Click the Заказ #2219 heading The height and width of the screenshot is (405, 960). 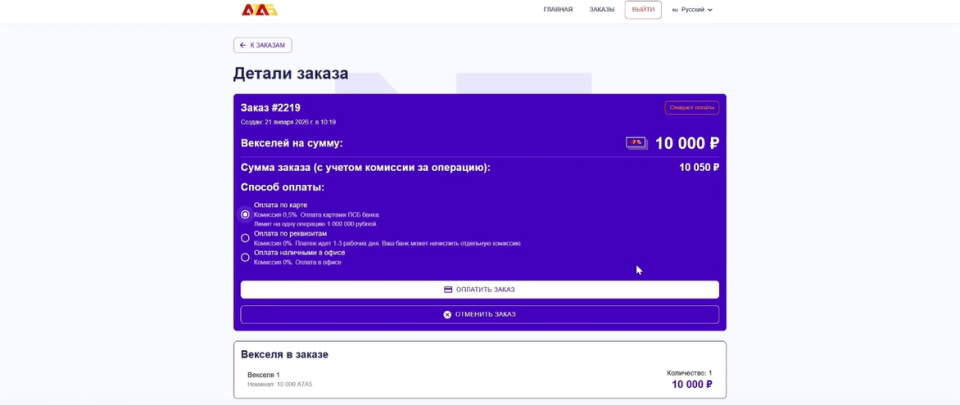[271, 107]
